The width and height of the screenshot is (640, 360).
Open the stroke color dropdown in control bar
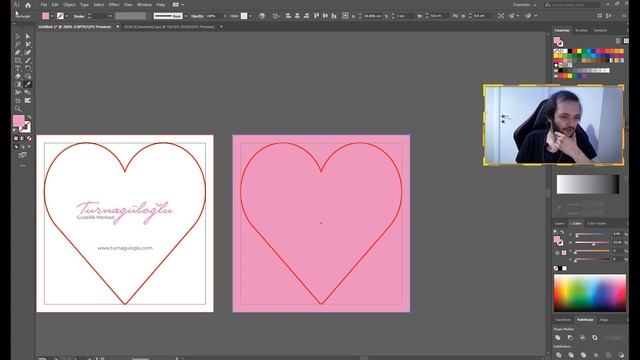click(x=67, y=16)
